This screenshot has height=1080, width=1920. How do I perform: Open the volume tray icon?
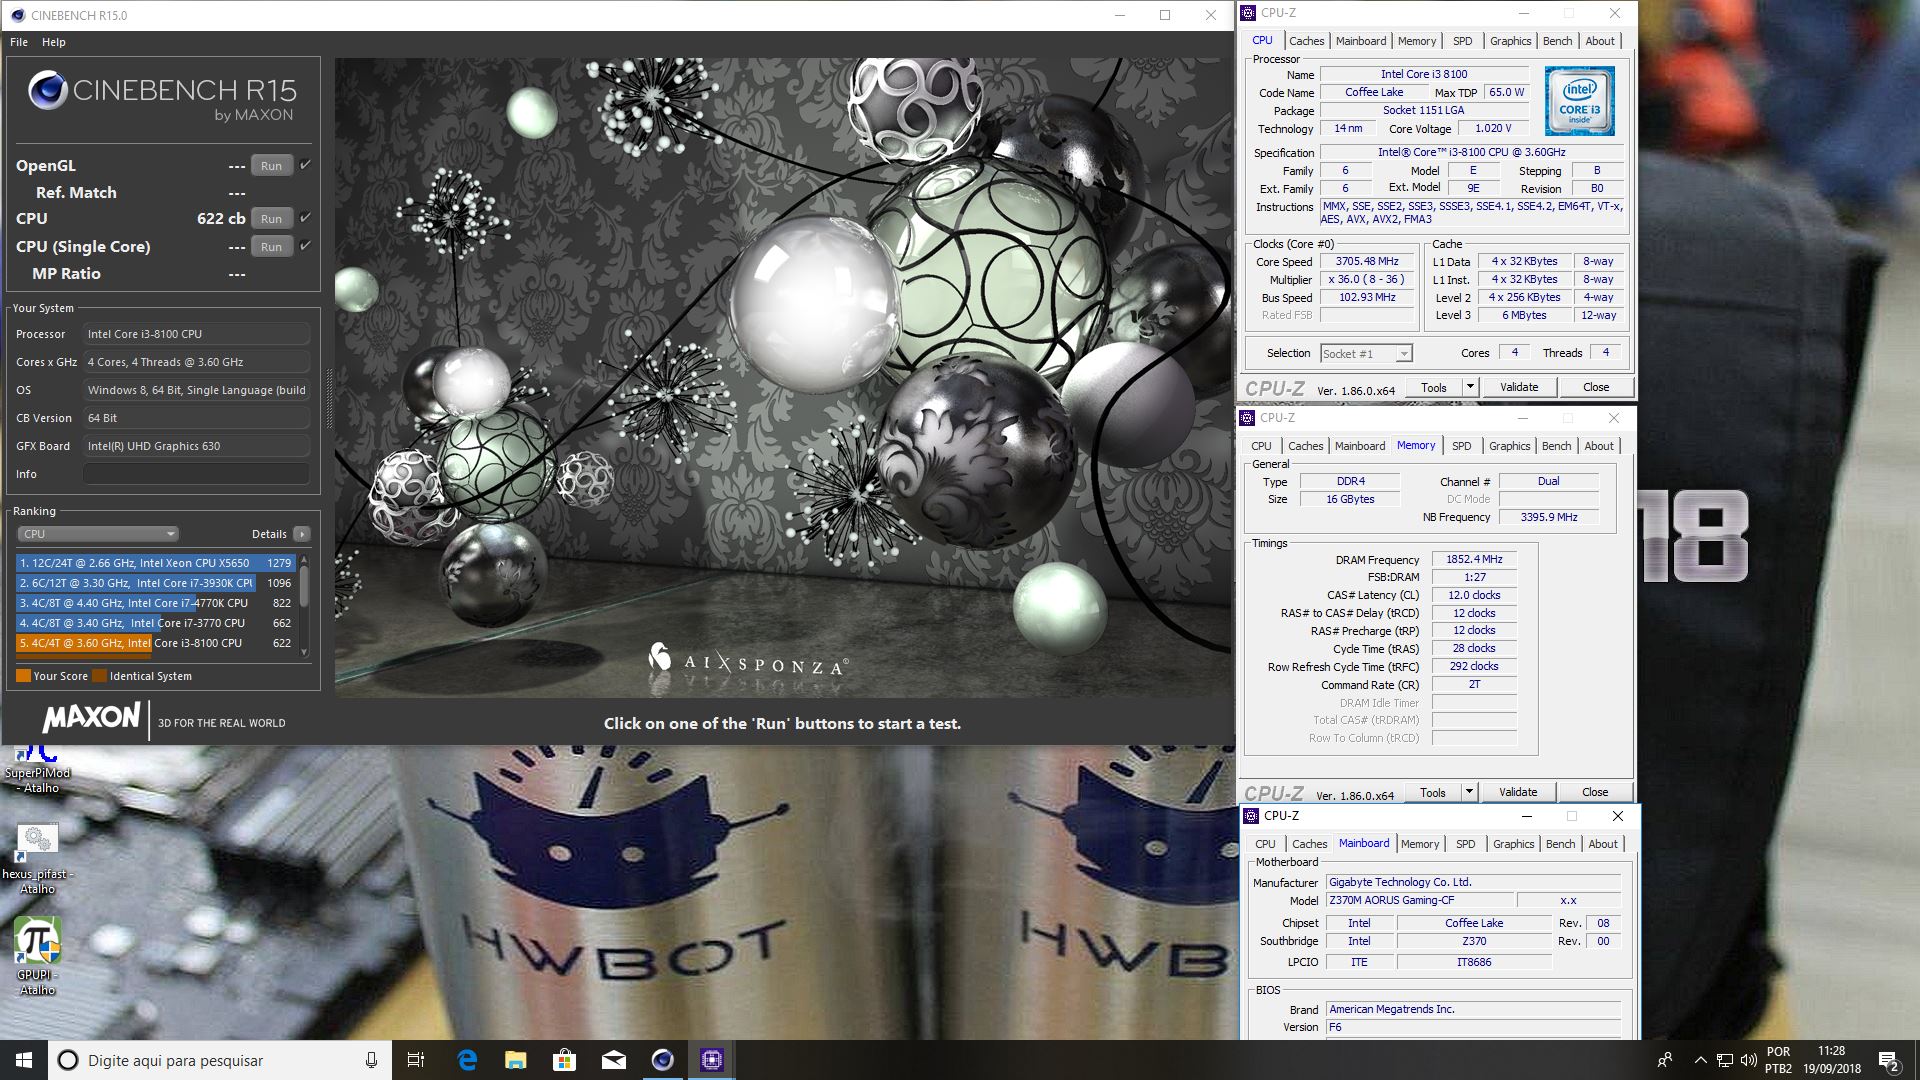[x=1748, y=1060]
